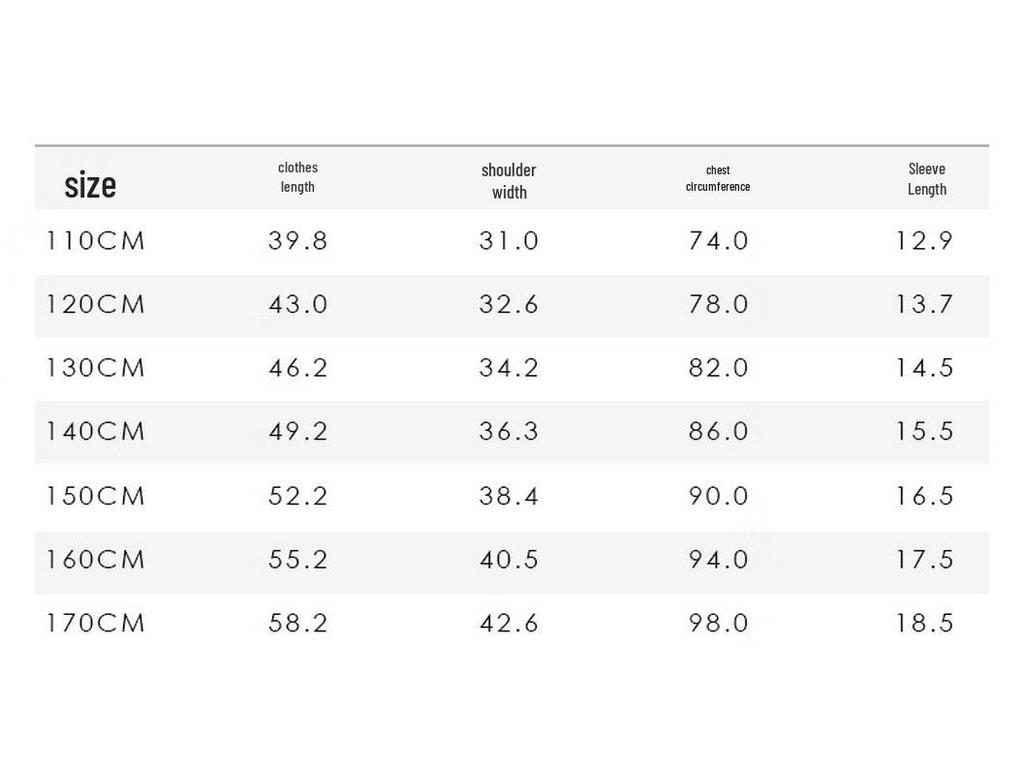Click the 160CM size row label
The image size is (1024, 768).
pyautogui.click(x=95, y=559)
